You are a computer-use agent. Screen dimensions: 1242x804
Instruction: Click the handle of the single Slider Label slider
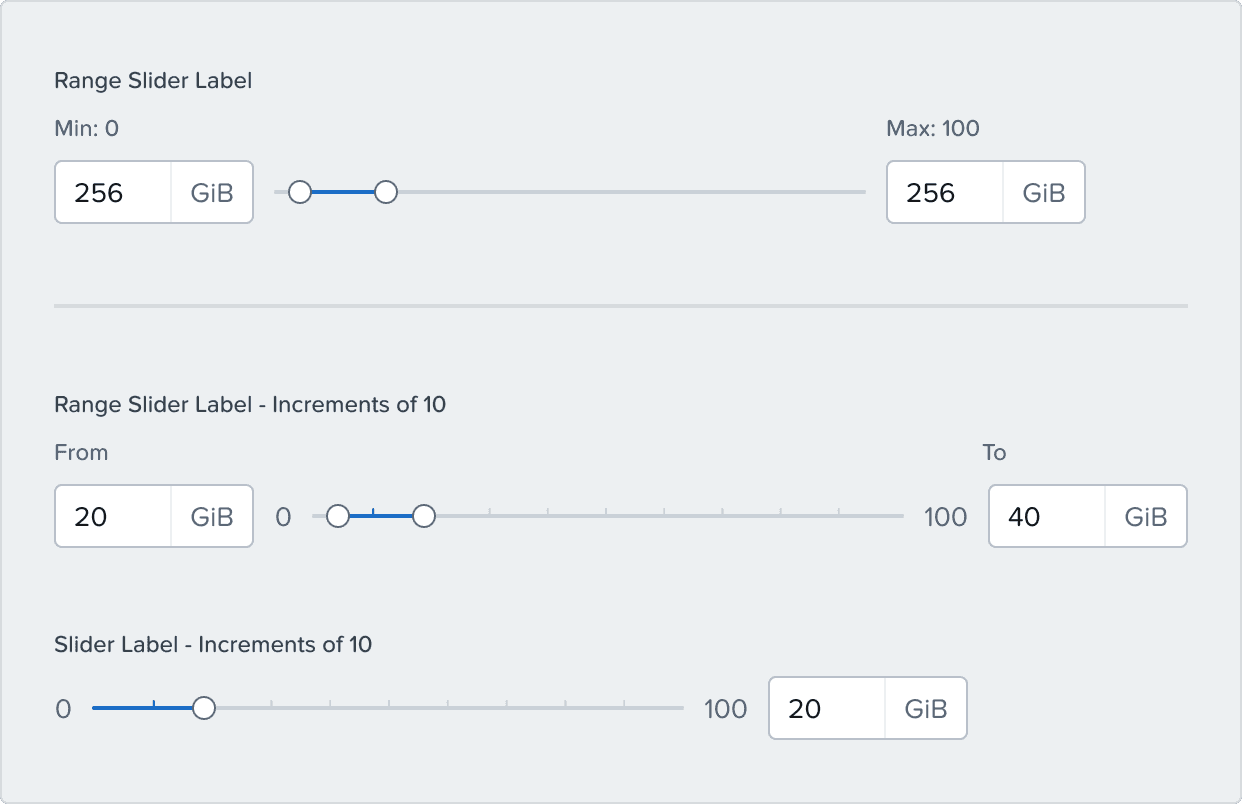click(x=204, y=708)
